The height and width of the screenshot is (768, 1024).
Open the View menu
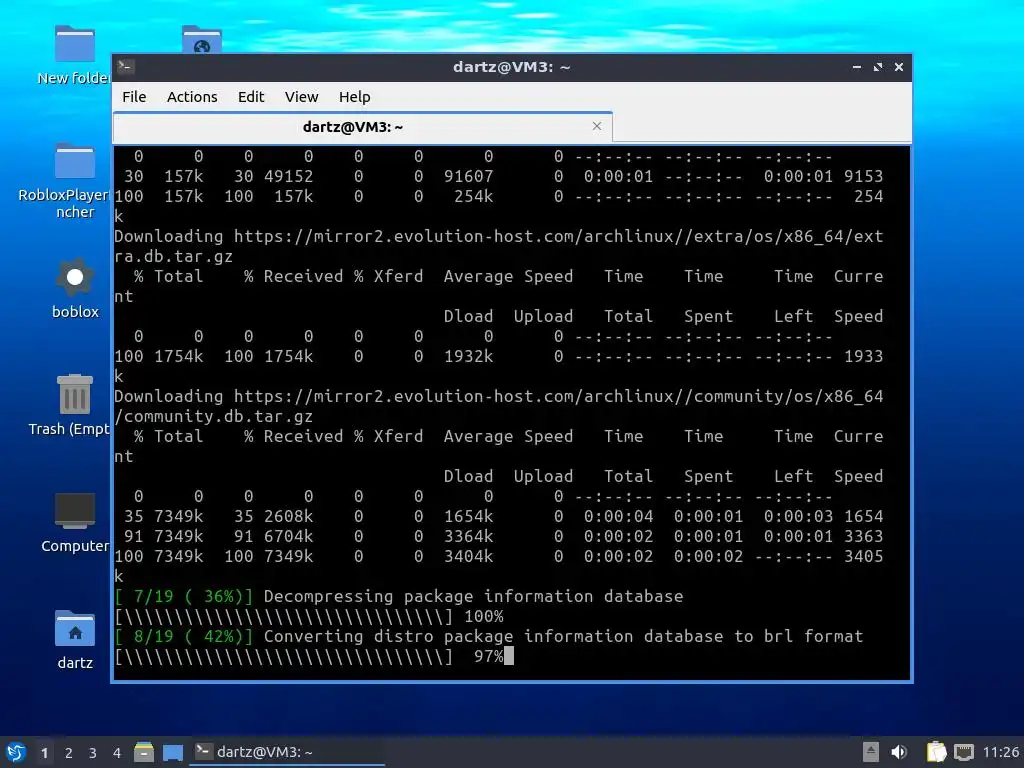point(301,97)
